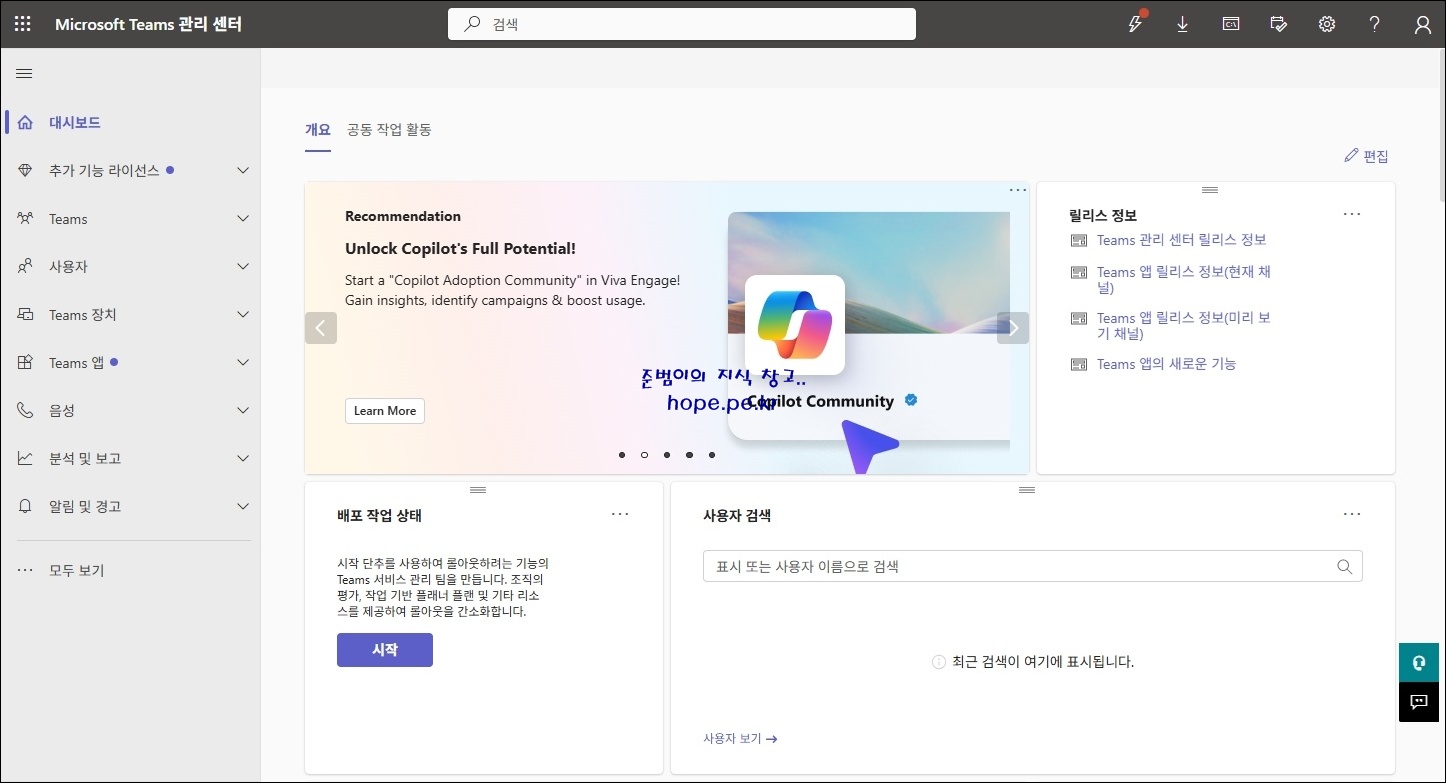
Task: Open the account profile icon
Action: [x=1423, y=25]
